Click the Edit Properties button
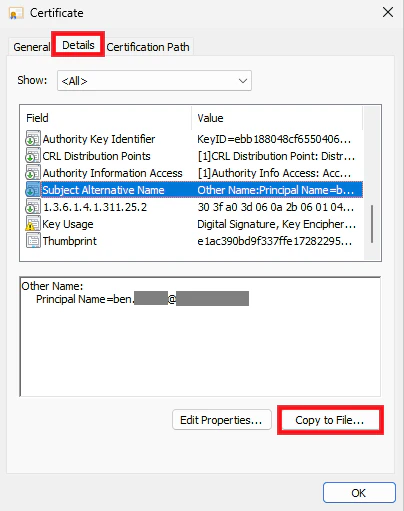 tap(222, 420)
